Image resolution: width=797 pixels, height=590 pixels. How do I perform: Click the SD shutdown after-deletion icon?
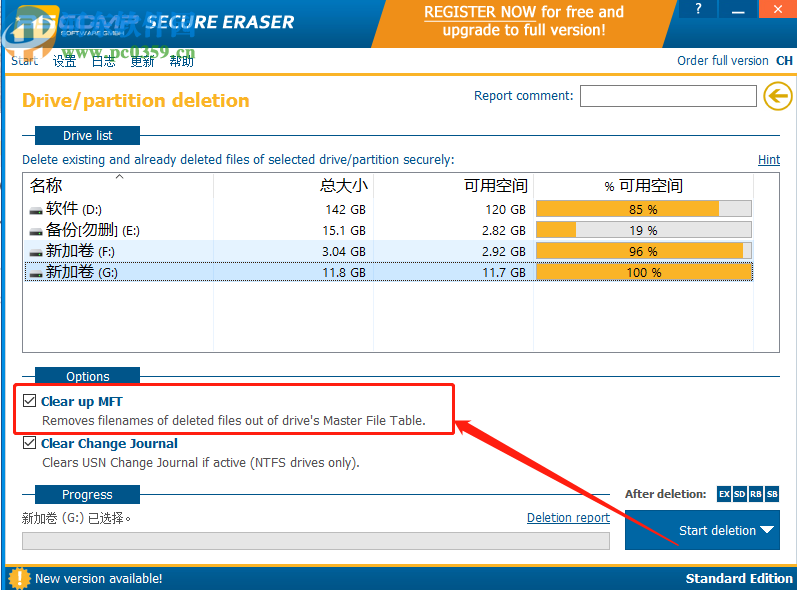click(x=740, y=494)
